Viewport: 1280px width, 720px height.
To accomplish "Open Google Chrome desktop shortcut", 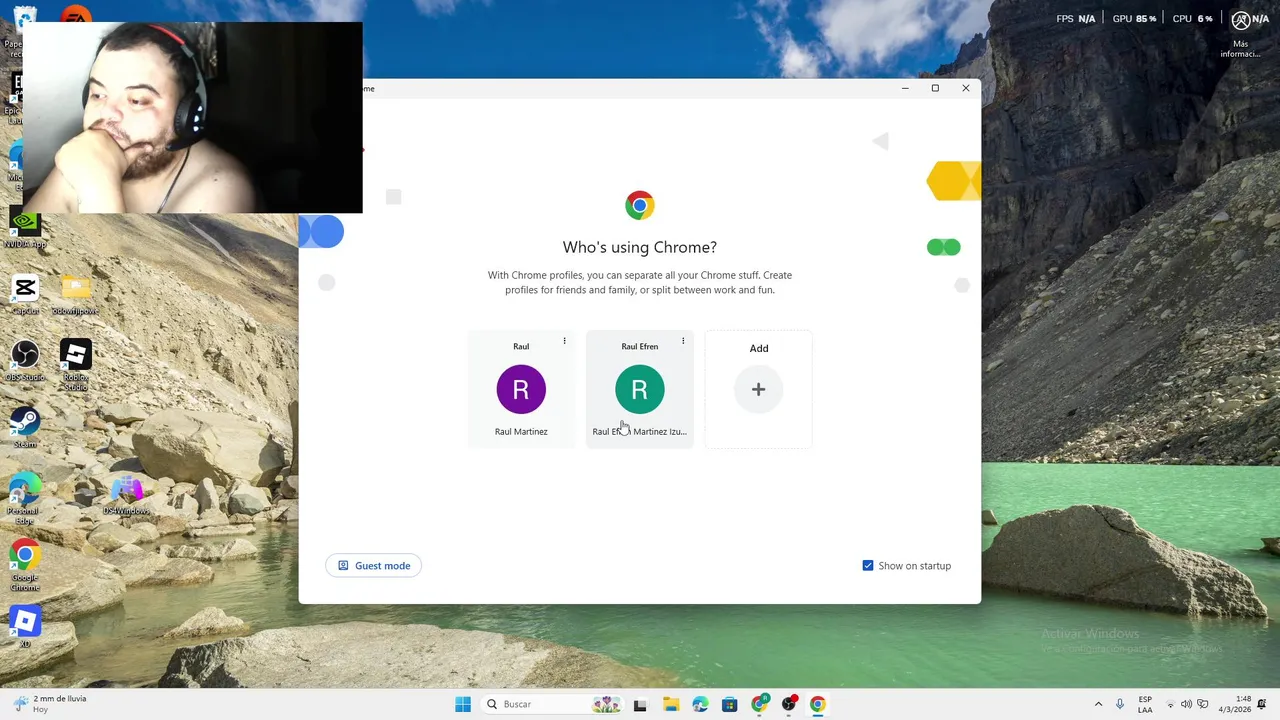I will pos(25,564).
